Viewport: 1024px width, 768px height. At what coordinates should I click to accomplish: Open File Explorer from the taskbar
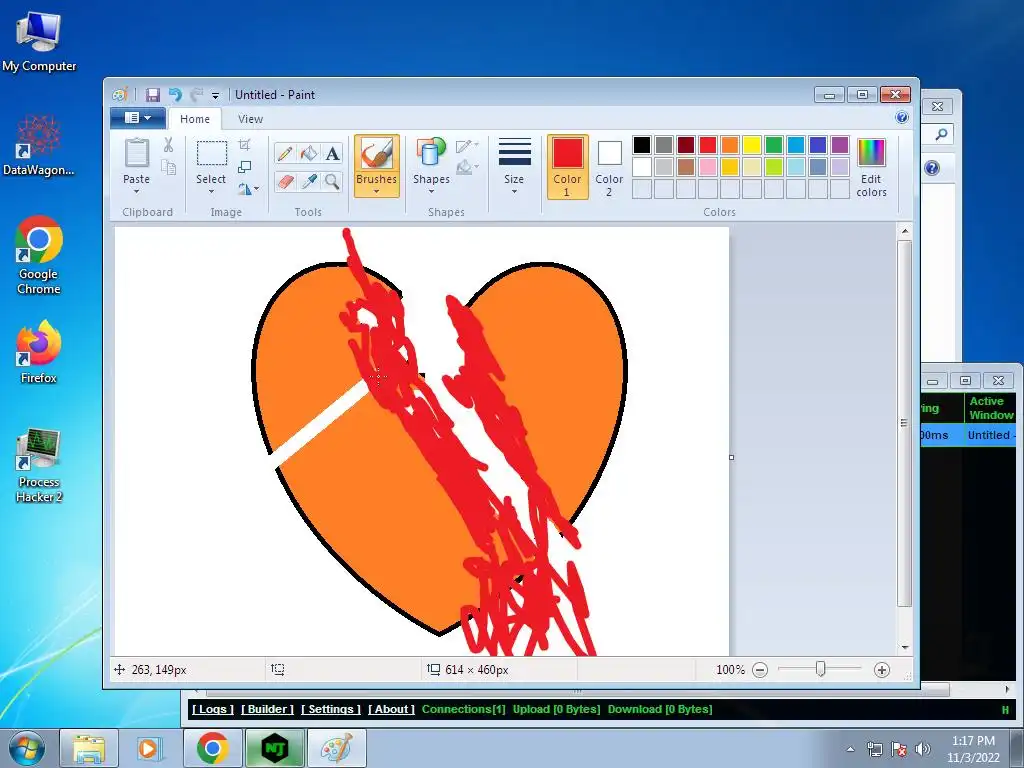pyautogui.click(x=89, y=748)
